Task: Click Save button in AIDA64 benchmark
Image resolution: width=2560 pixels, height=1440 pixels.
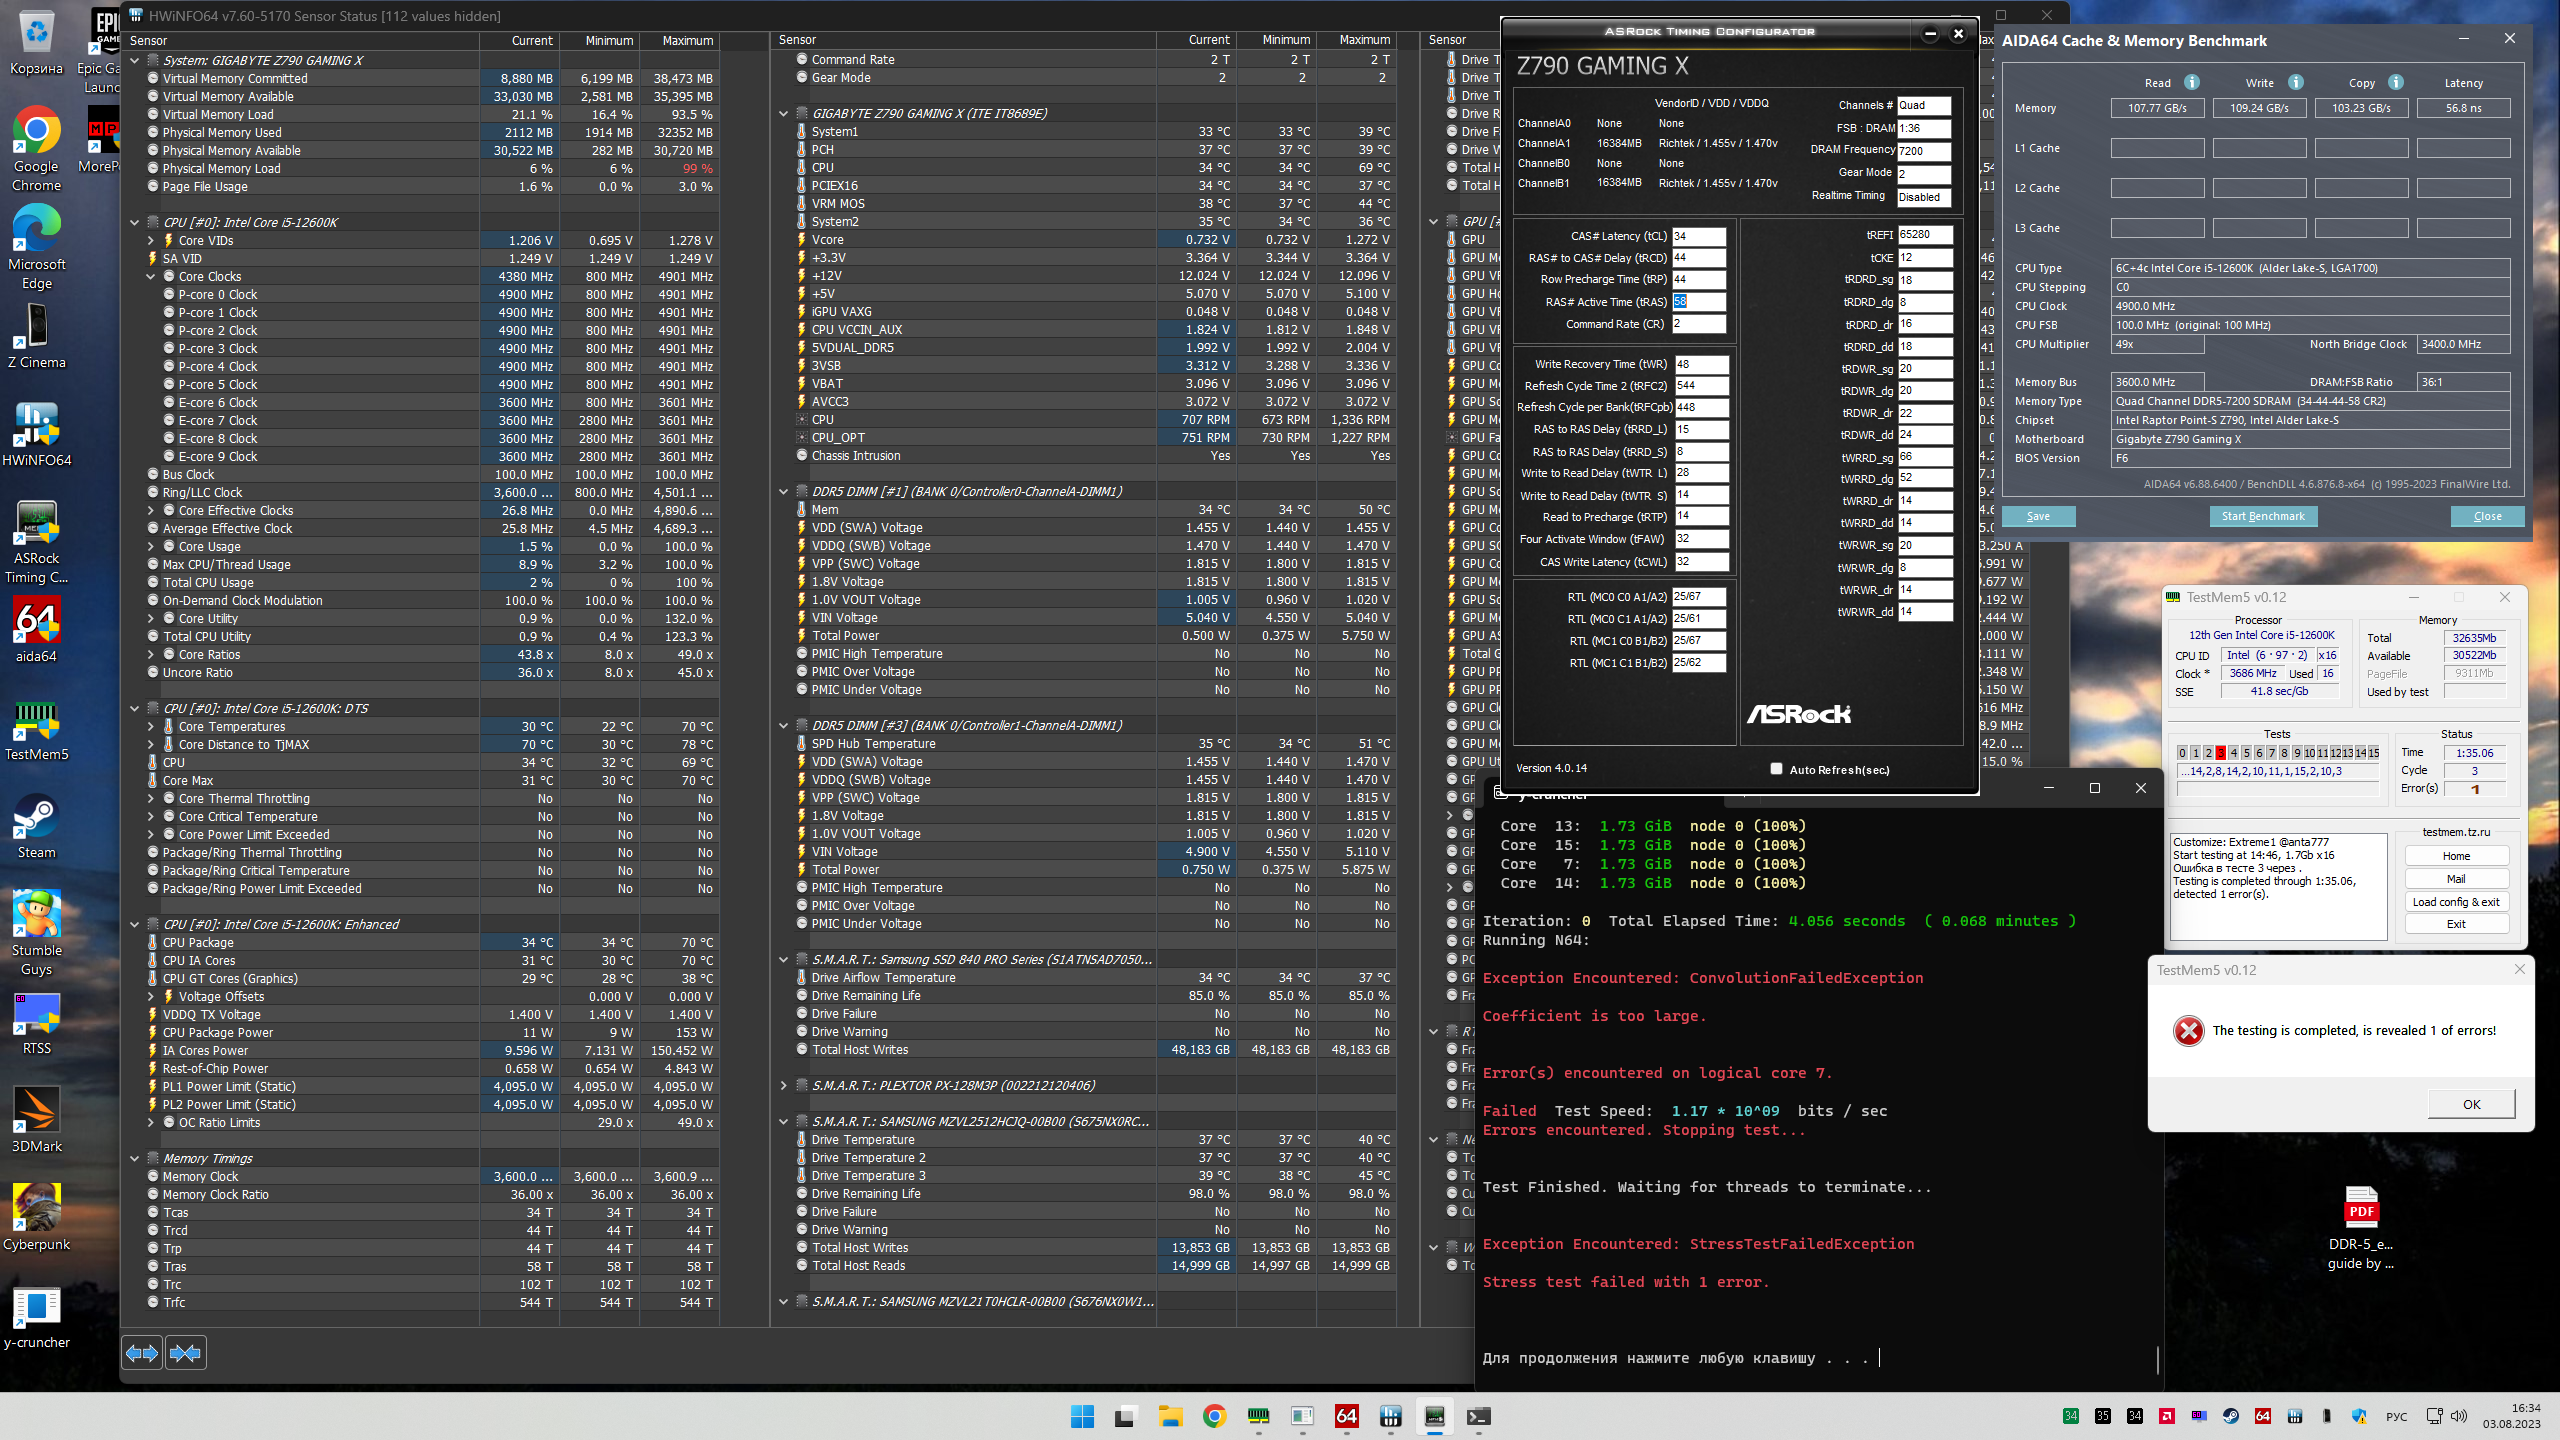Action: tap(2038, 516)
